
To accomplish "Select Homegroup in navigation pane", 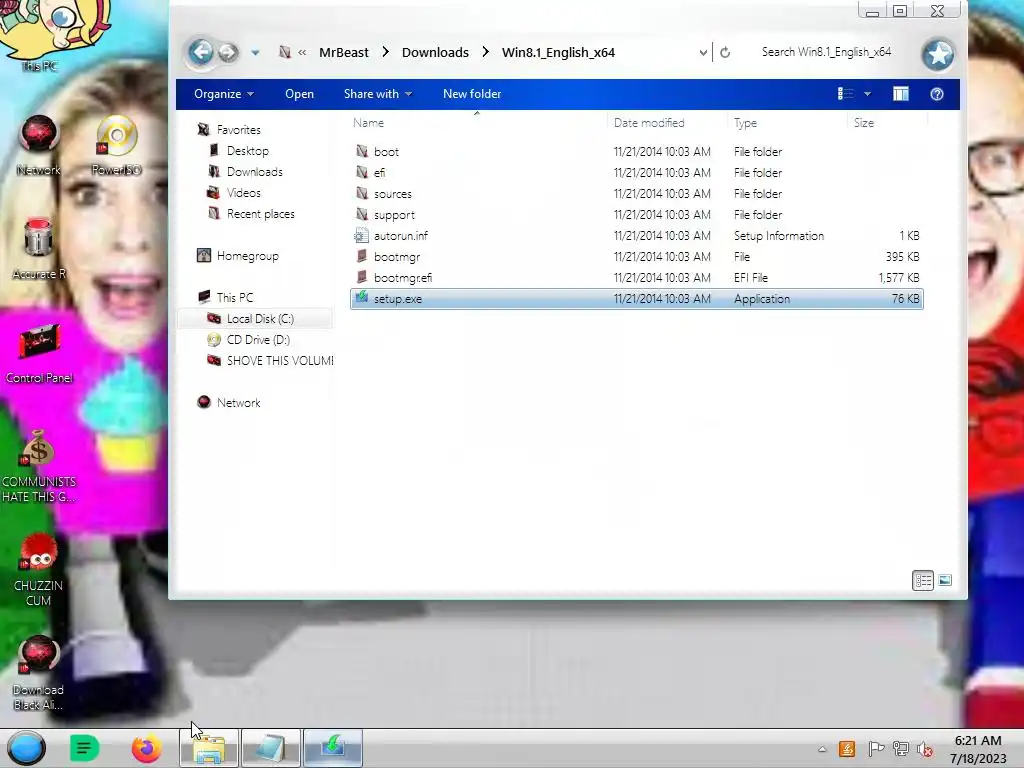I will [248, 255].
